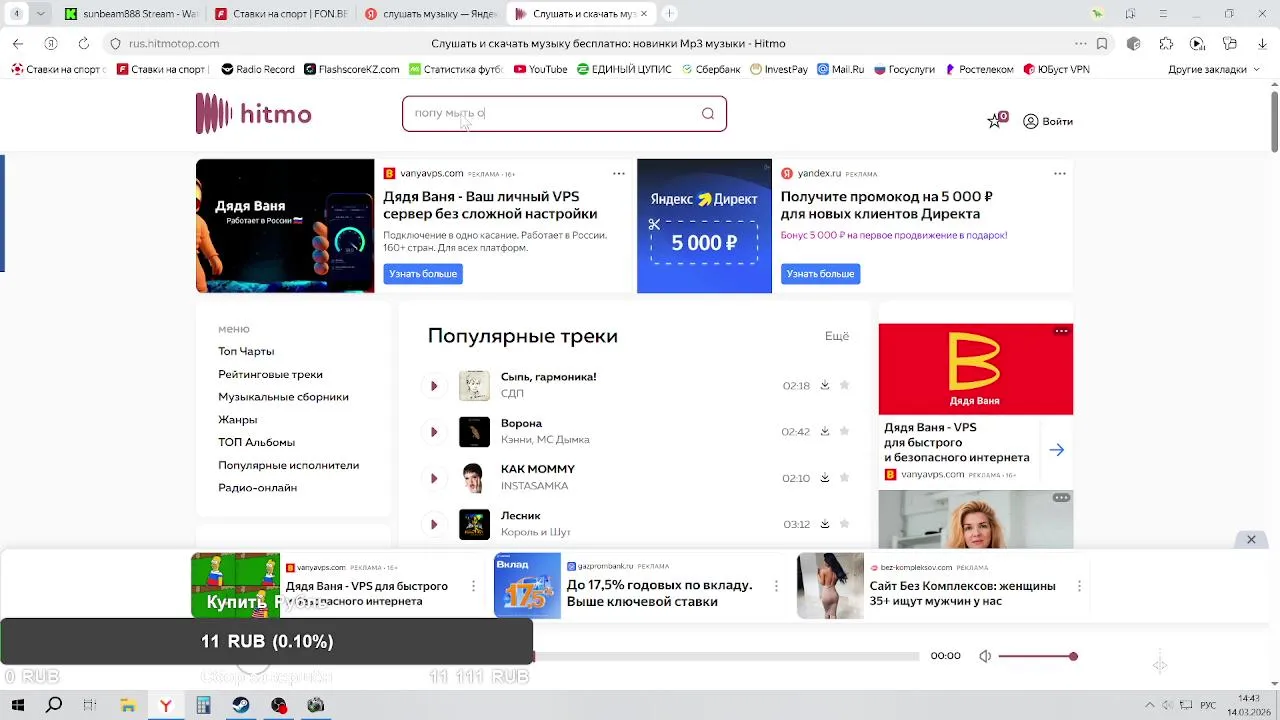Add КАК MOMMY to favorites
The width and height of the screenshot is (1280, 720).
pos(844,477)
